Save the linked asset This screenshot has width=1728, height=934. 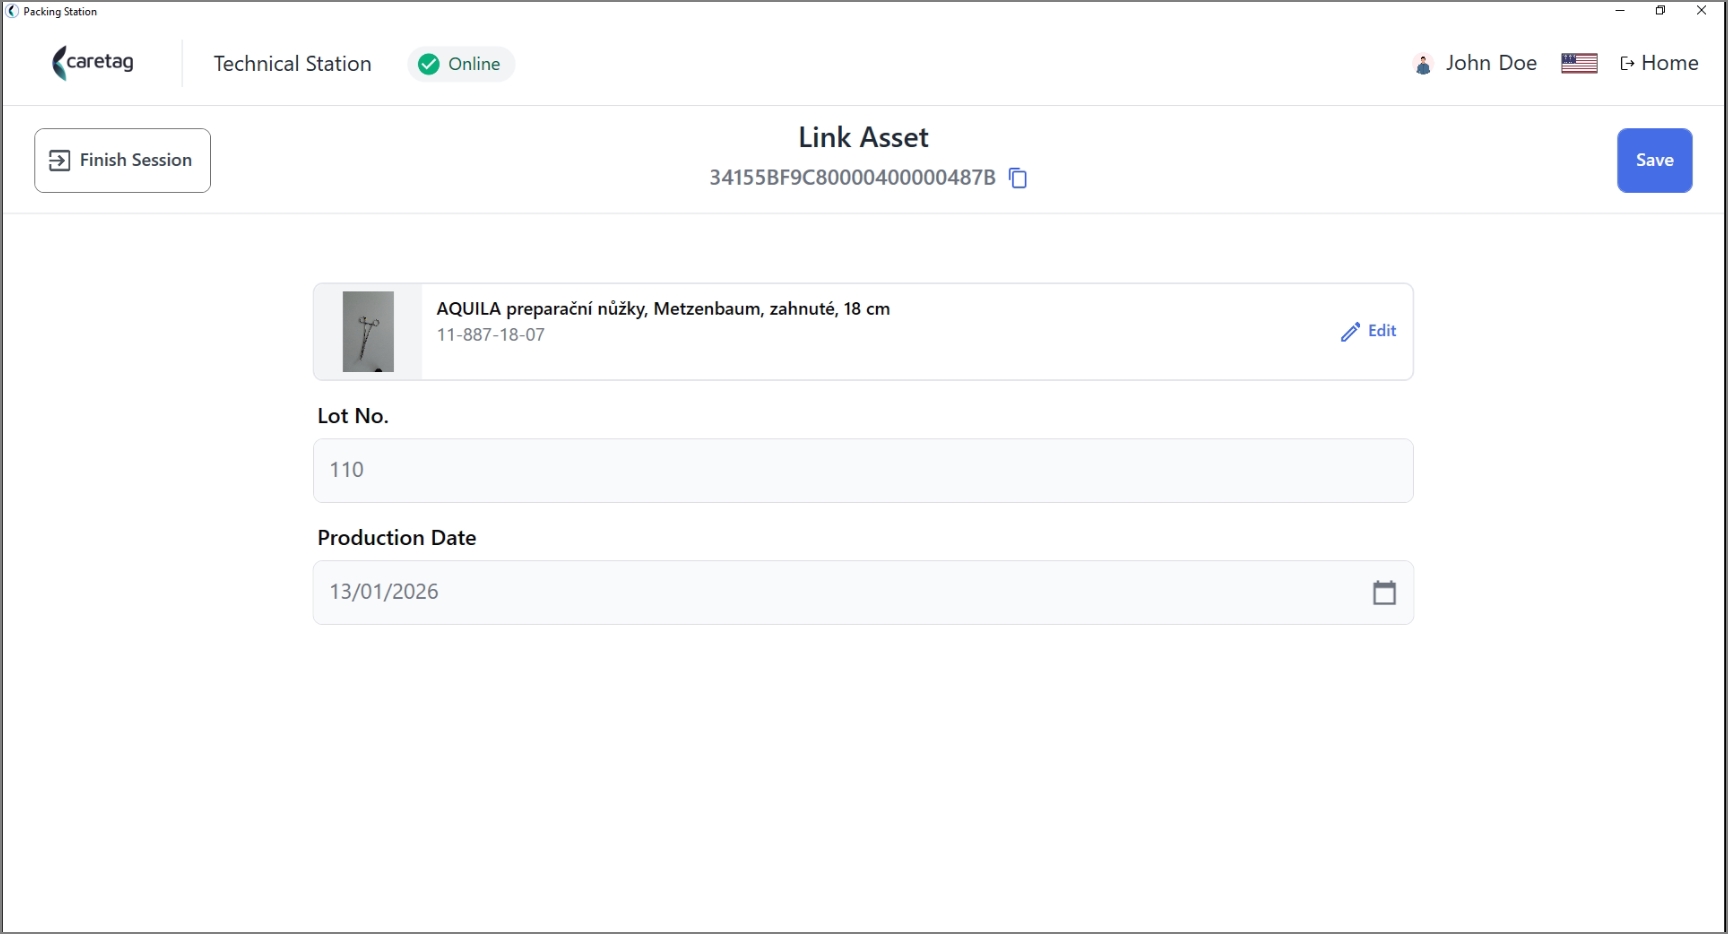[1654, 160]
